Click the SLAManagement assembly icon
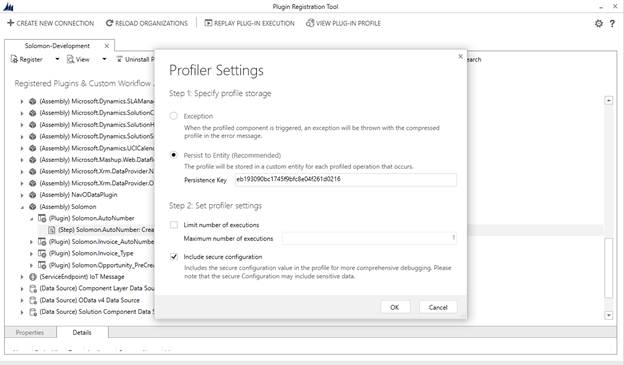 [33, 101]
